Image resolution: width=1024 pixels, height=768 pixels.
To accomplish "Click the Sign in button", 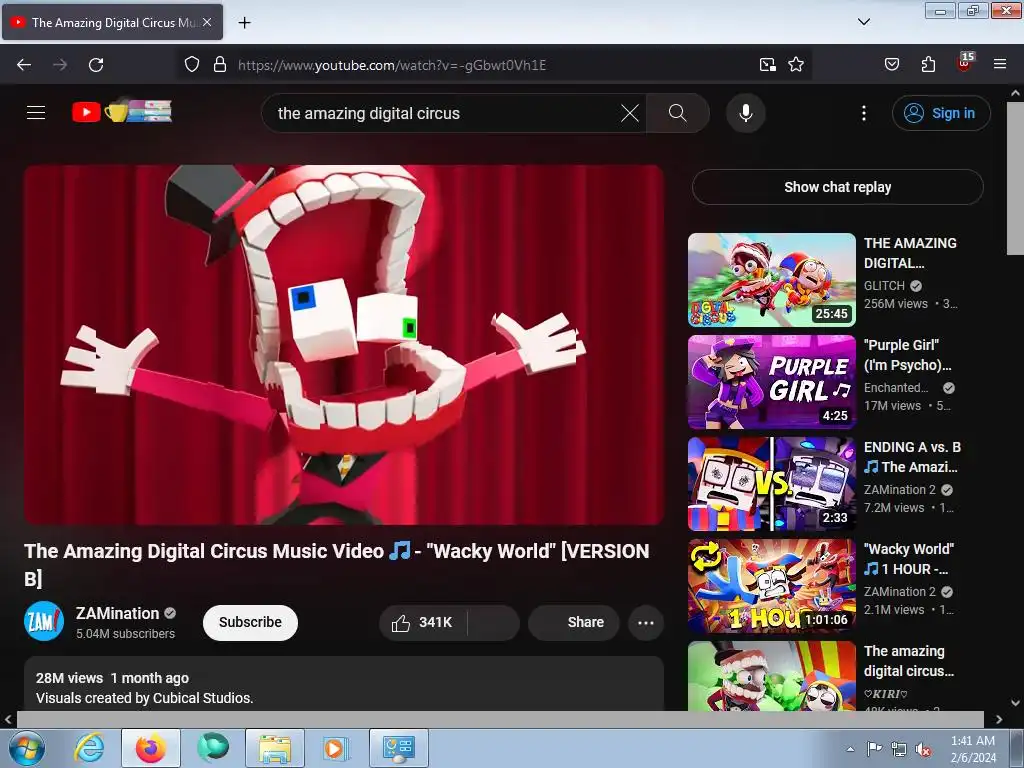I will point(941,113).
